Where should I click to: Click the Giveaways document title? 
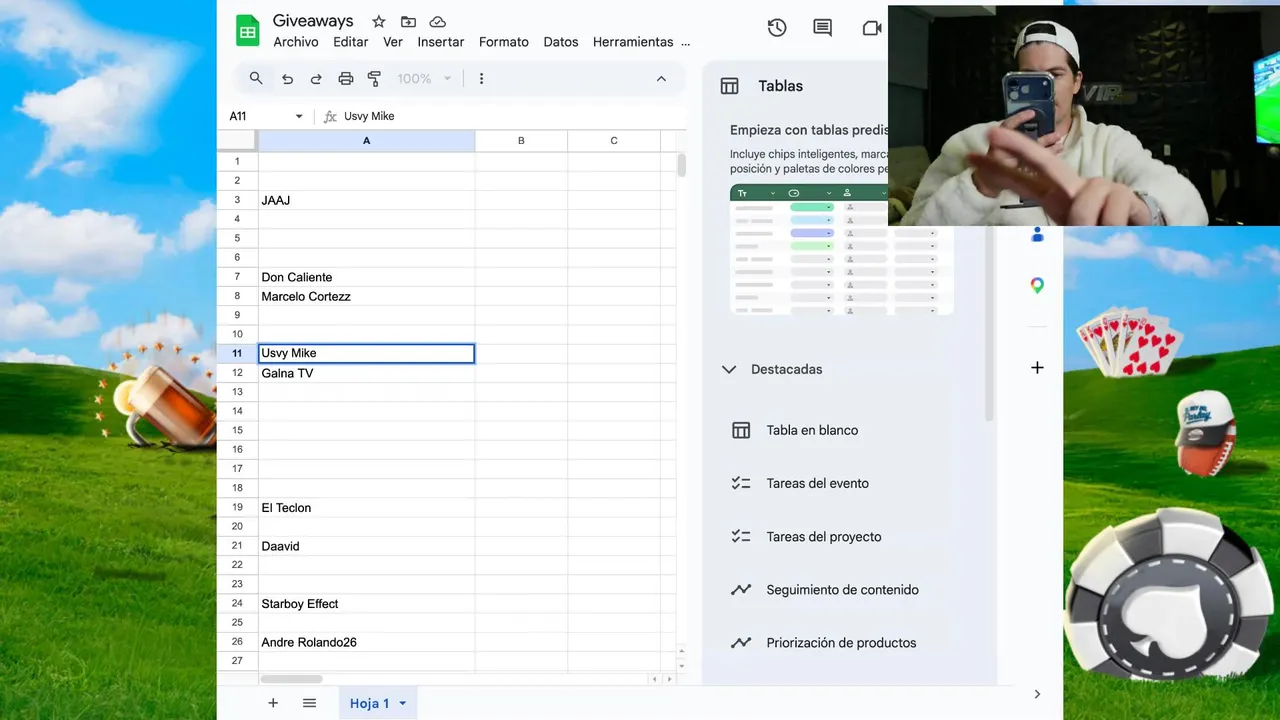tap(313, 21)
